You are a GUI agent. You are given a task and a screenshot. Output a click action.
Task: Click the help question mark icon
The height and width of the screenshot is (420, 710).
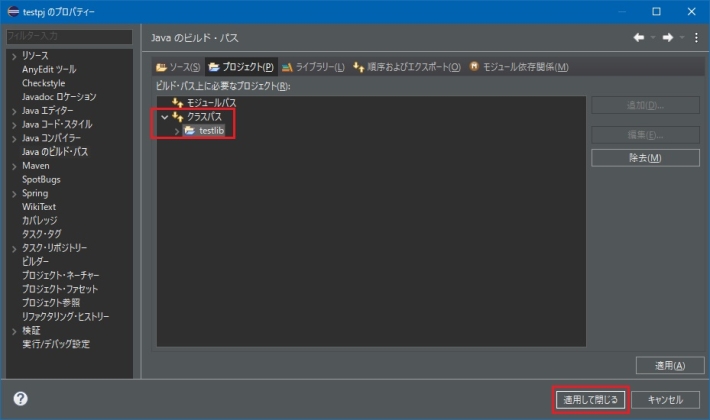coord(20,399)
